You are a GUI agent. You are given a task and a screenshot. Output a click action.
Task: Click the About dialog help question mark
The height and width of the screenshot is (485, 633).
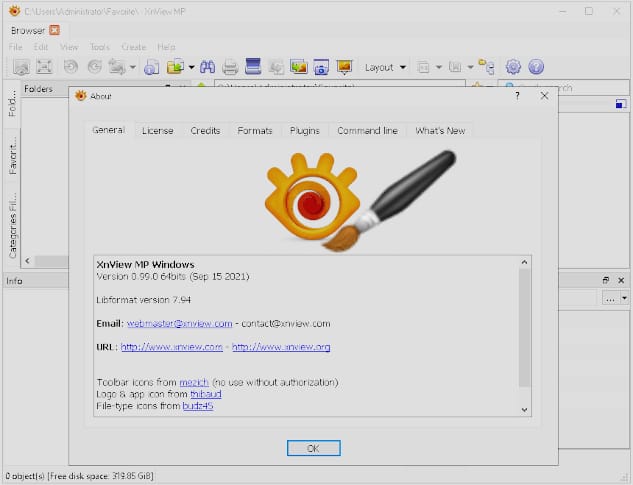coord(517,96)
